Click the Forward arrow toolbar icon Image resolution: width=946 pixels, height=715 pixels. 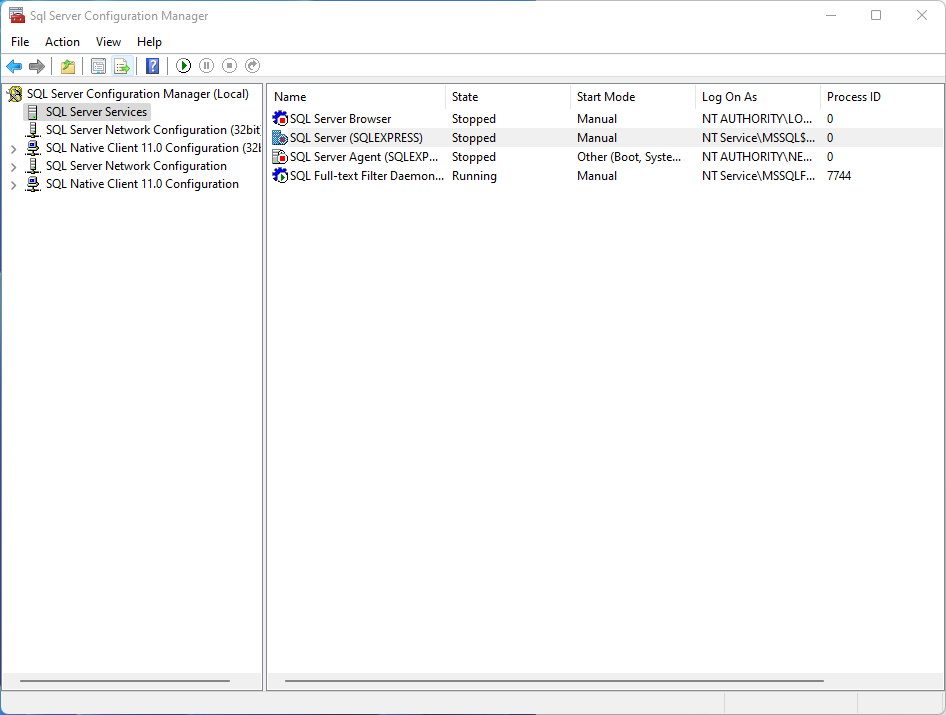[x=37, y=66]
